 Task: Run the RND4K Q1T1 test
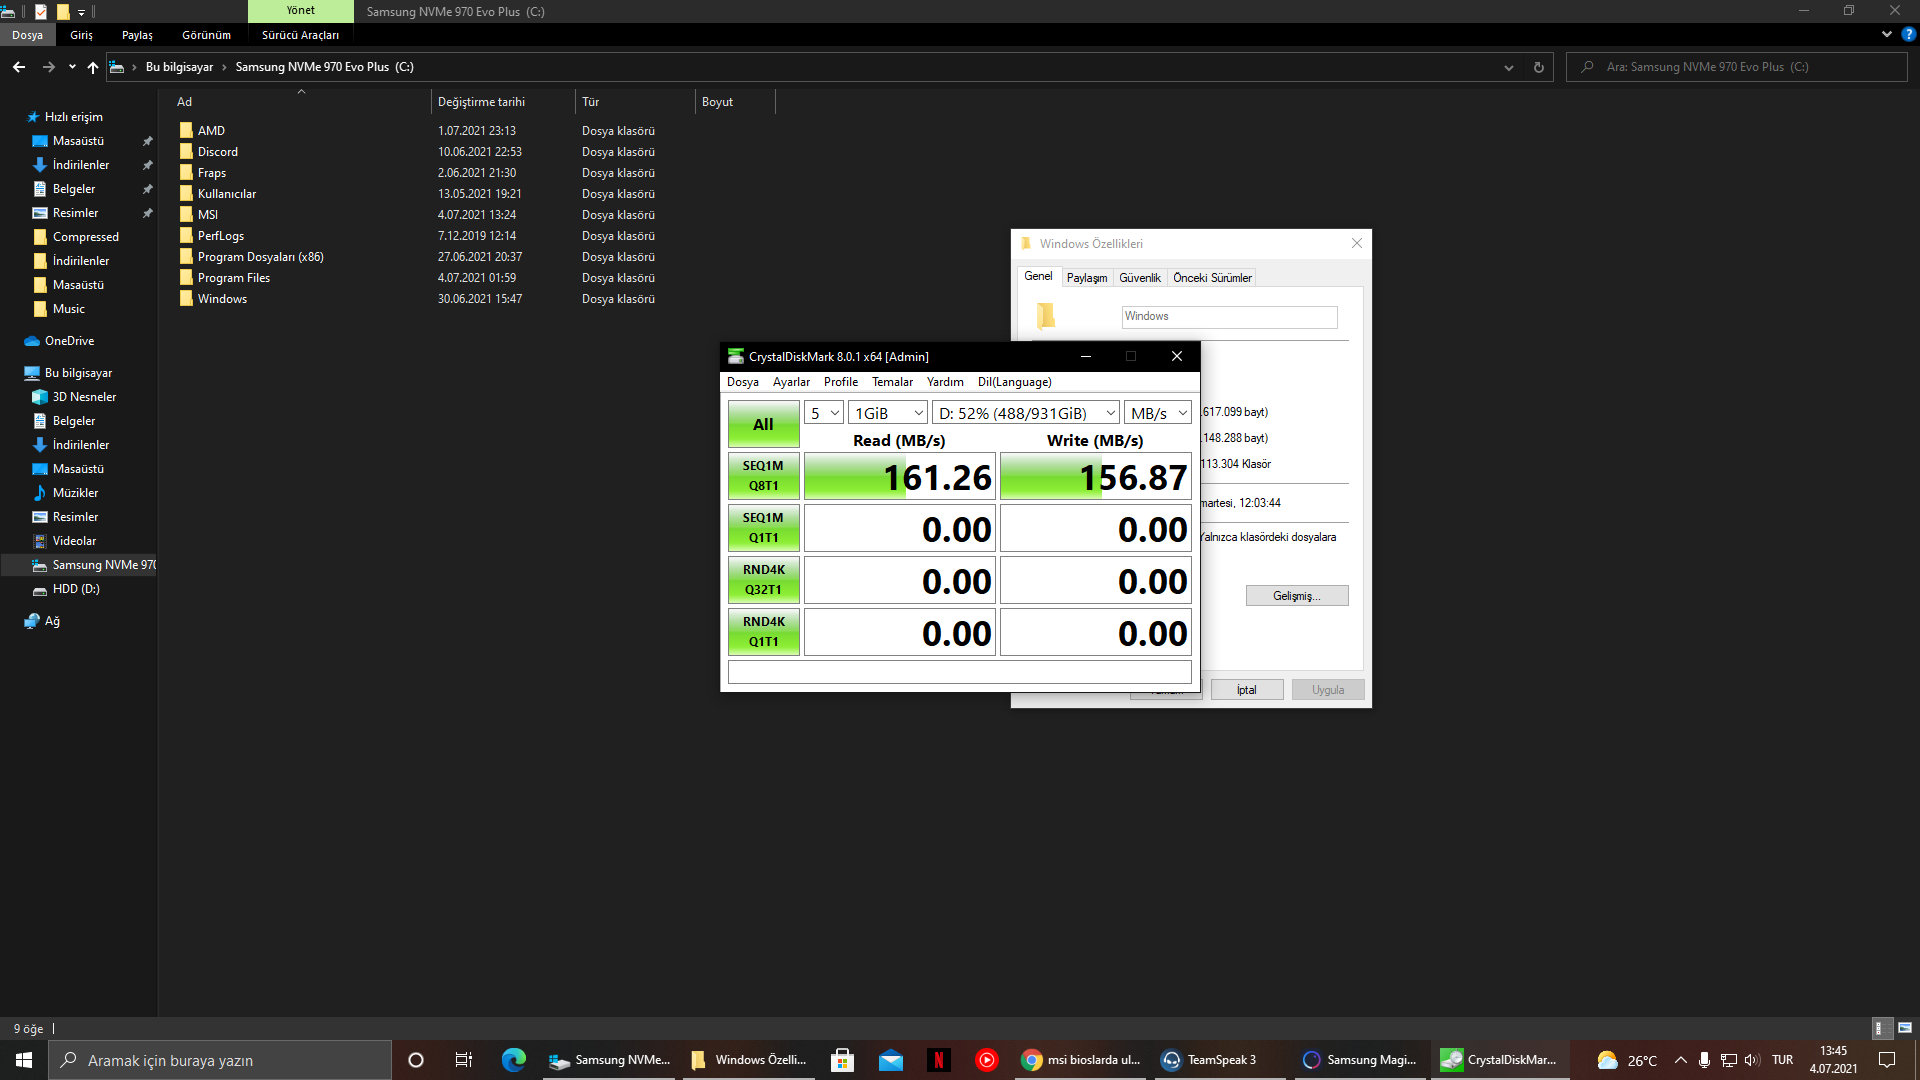click(x=763, y=632)
